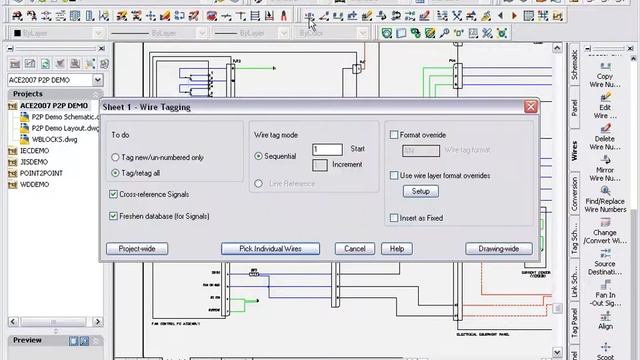Open wire layer format Setup

click(421, 191)
